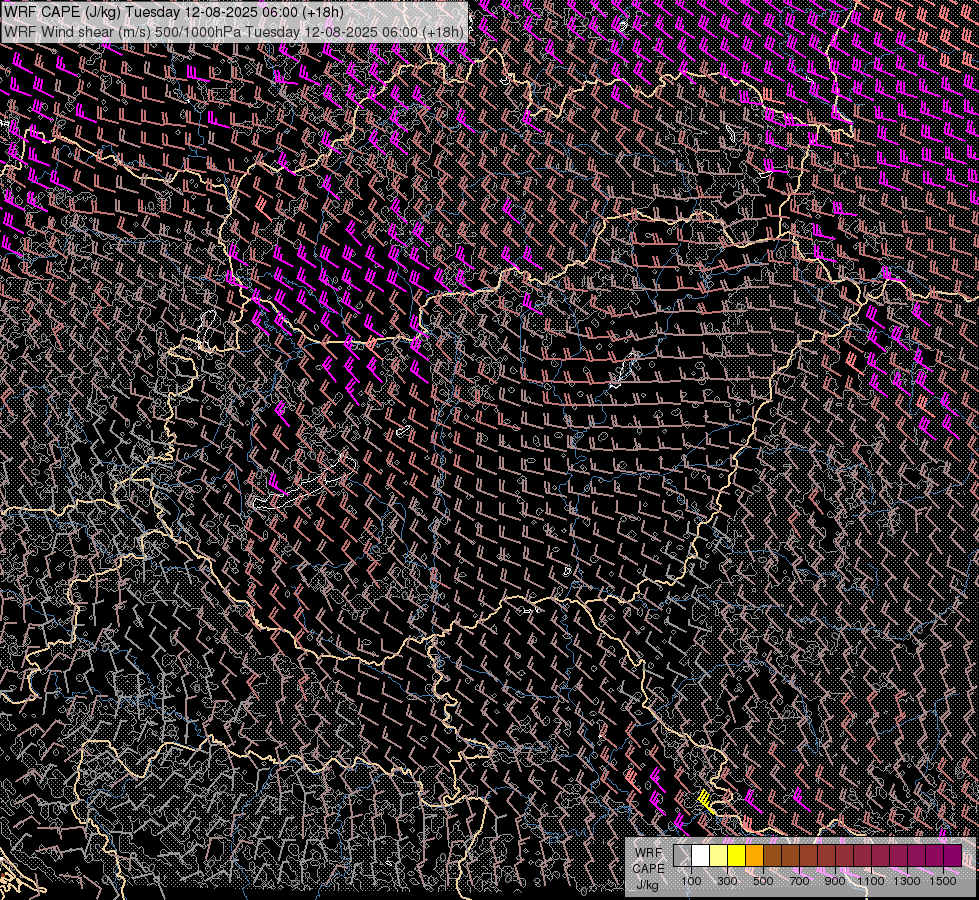Click the bright yellow CAPE legend swatch
The image size is (979, 900).
click(x=737, y=856)
